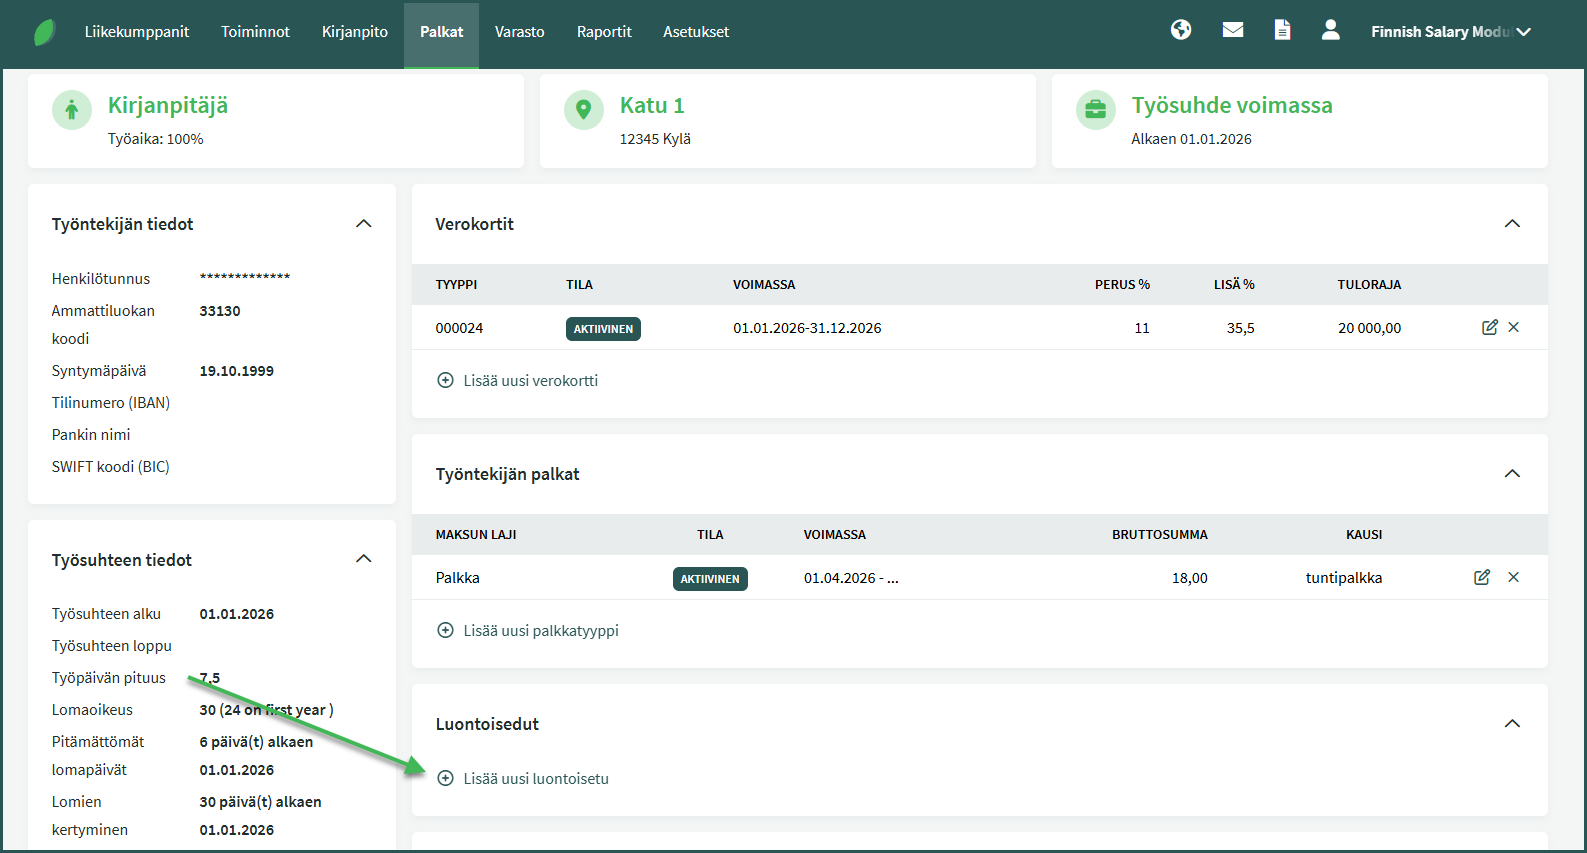Go to the Raportit menu
The height and width of the screenshot is (853, 1587).
(x=604, y=32)
